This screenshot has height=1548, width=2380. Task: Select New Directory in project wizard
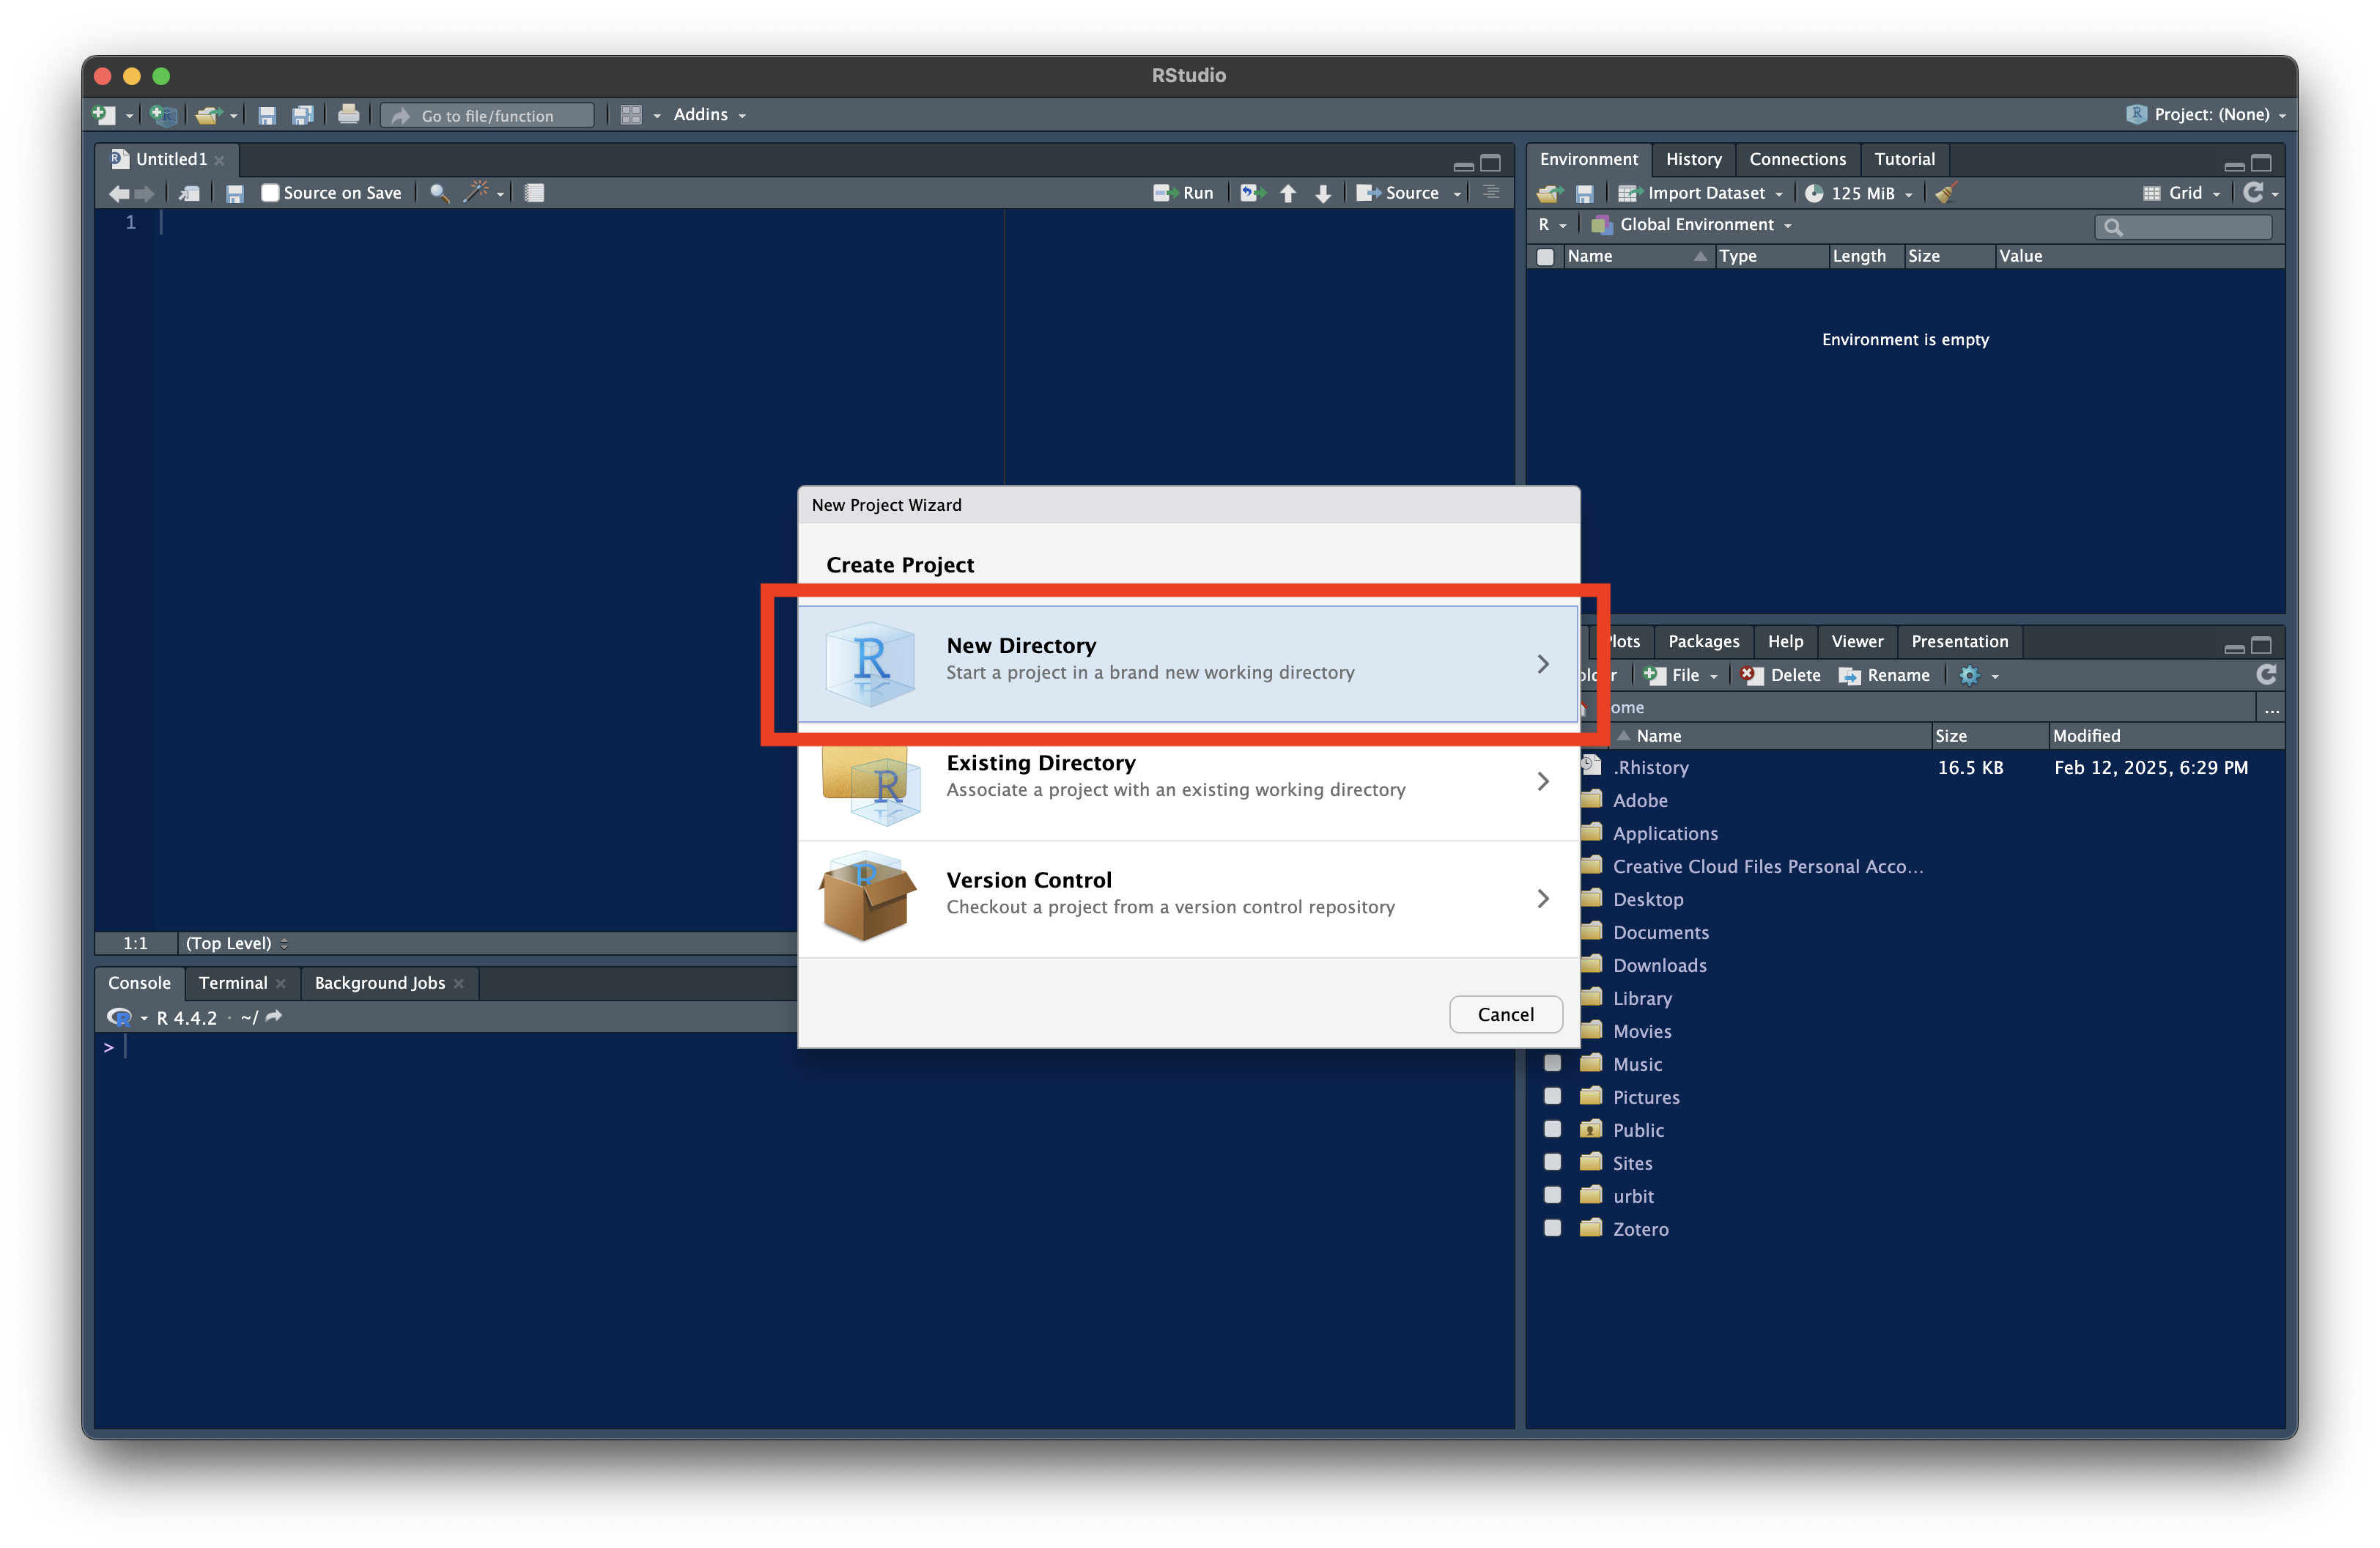1188,663
